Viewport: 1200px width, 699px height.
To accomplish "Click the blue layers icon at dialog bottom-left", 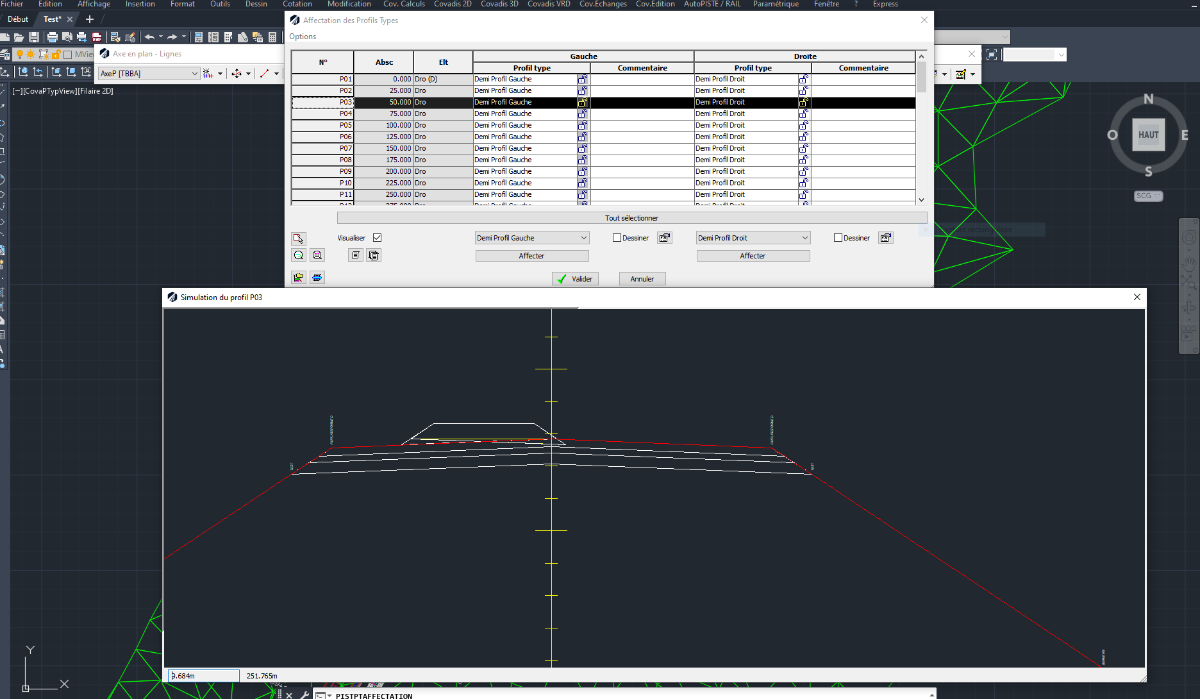I will [x=317, y=277].
